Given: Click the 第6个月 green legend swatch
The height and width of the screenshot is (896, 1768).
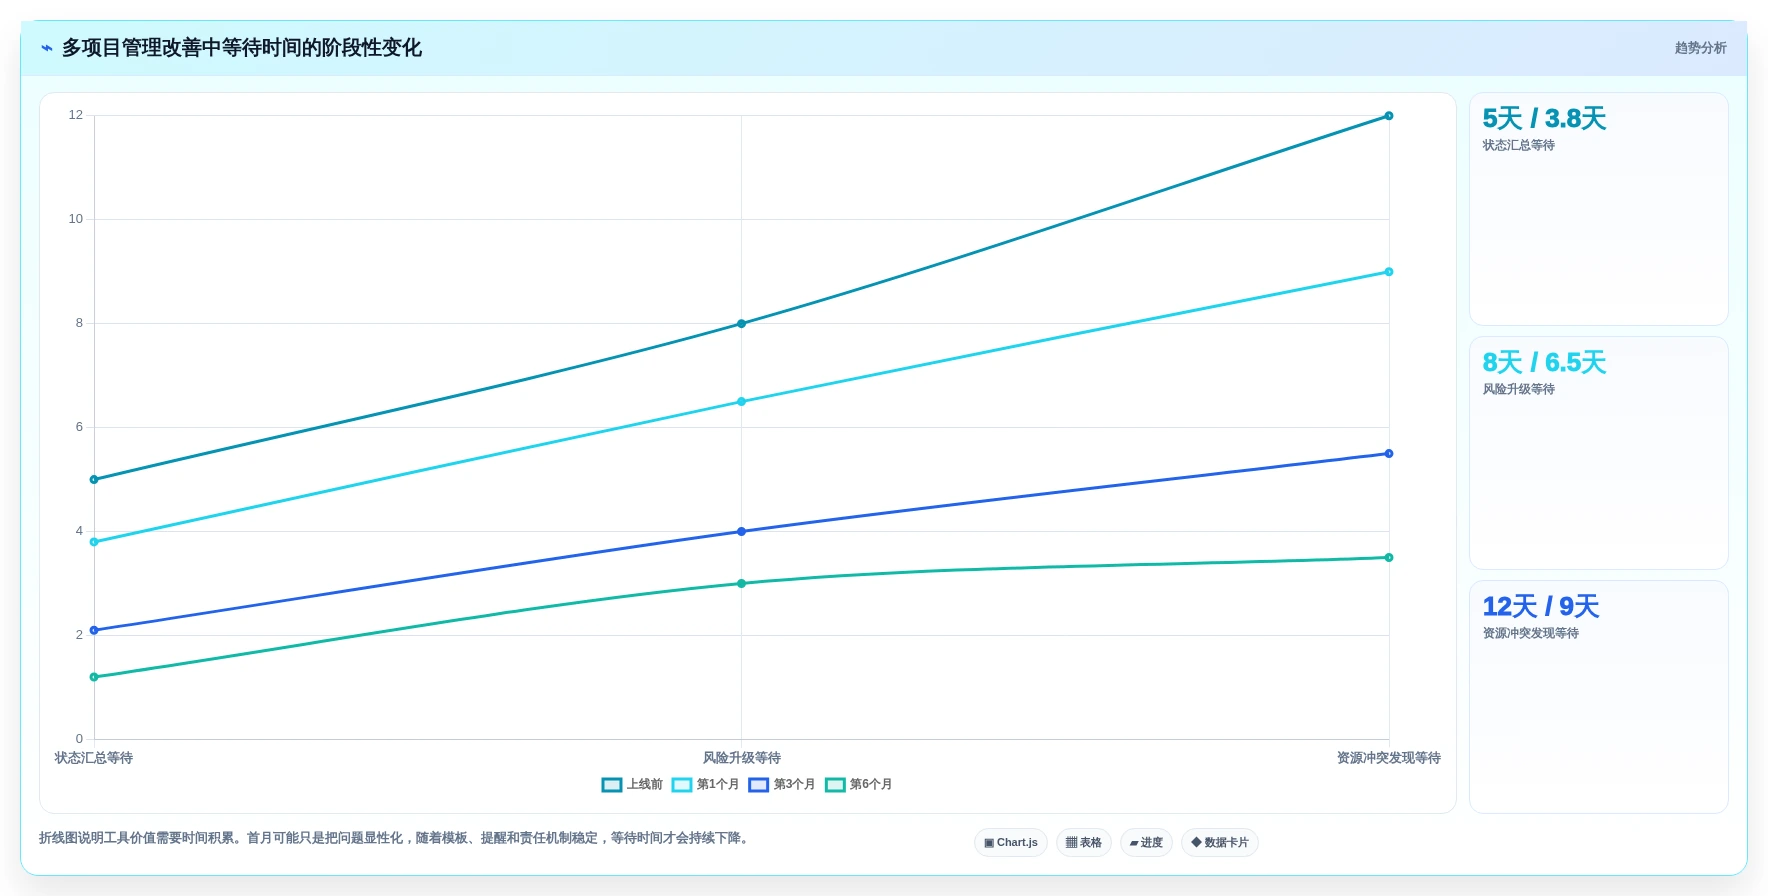Looking at the screenshot, I should click(835, 785).
